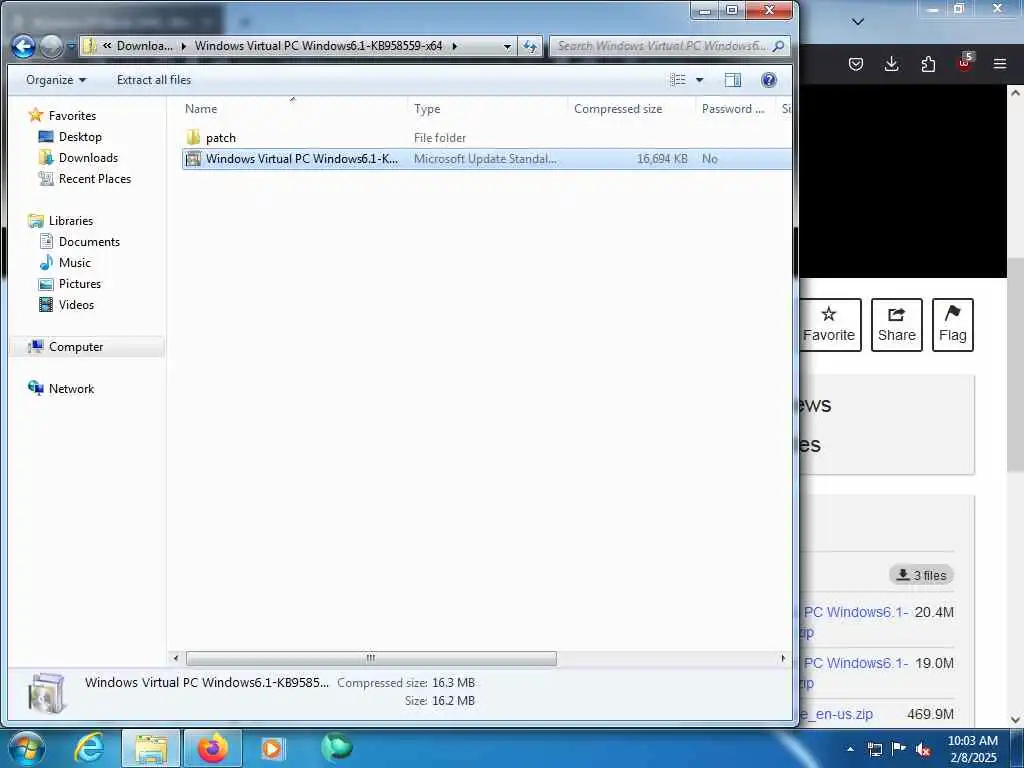Viewport: 1024px width, 768px height.
Task: Click the Firefox Pocket icon in the browser toolbar
Action: 856,64
